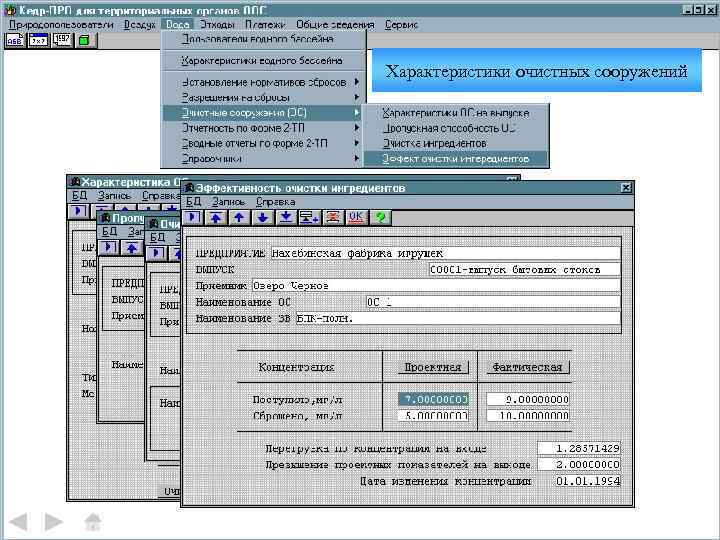Click projected Поступило value 7.00000000
The image size is (720, 540).
tap(433, 399)
